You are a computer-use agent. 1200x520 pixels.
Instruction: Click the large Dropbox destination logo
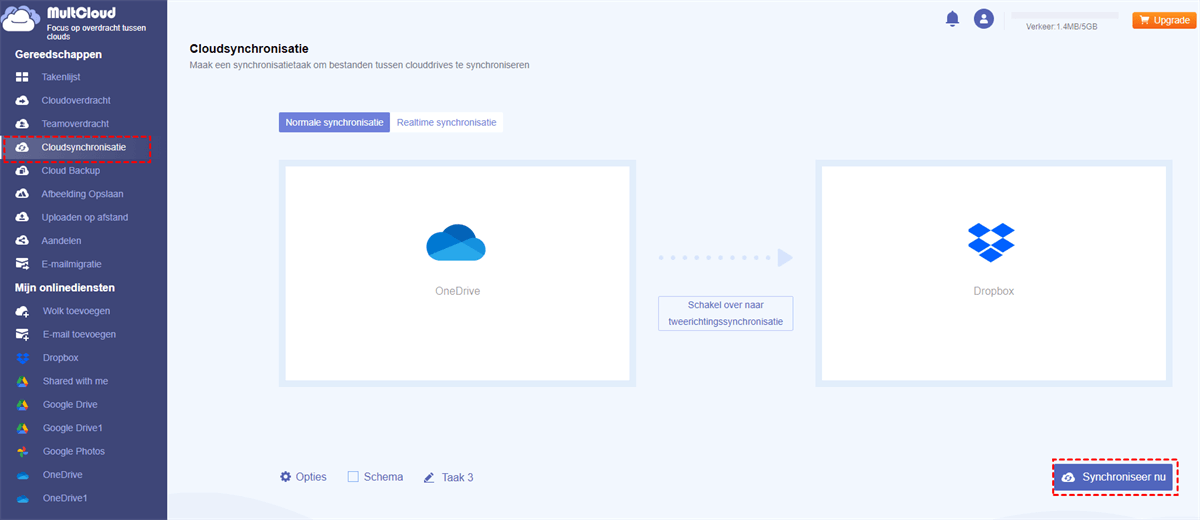pyautogui.click(x=991, y=242)
